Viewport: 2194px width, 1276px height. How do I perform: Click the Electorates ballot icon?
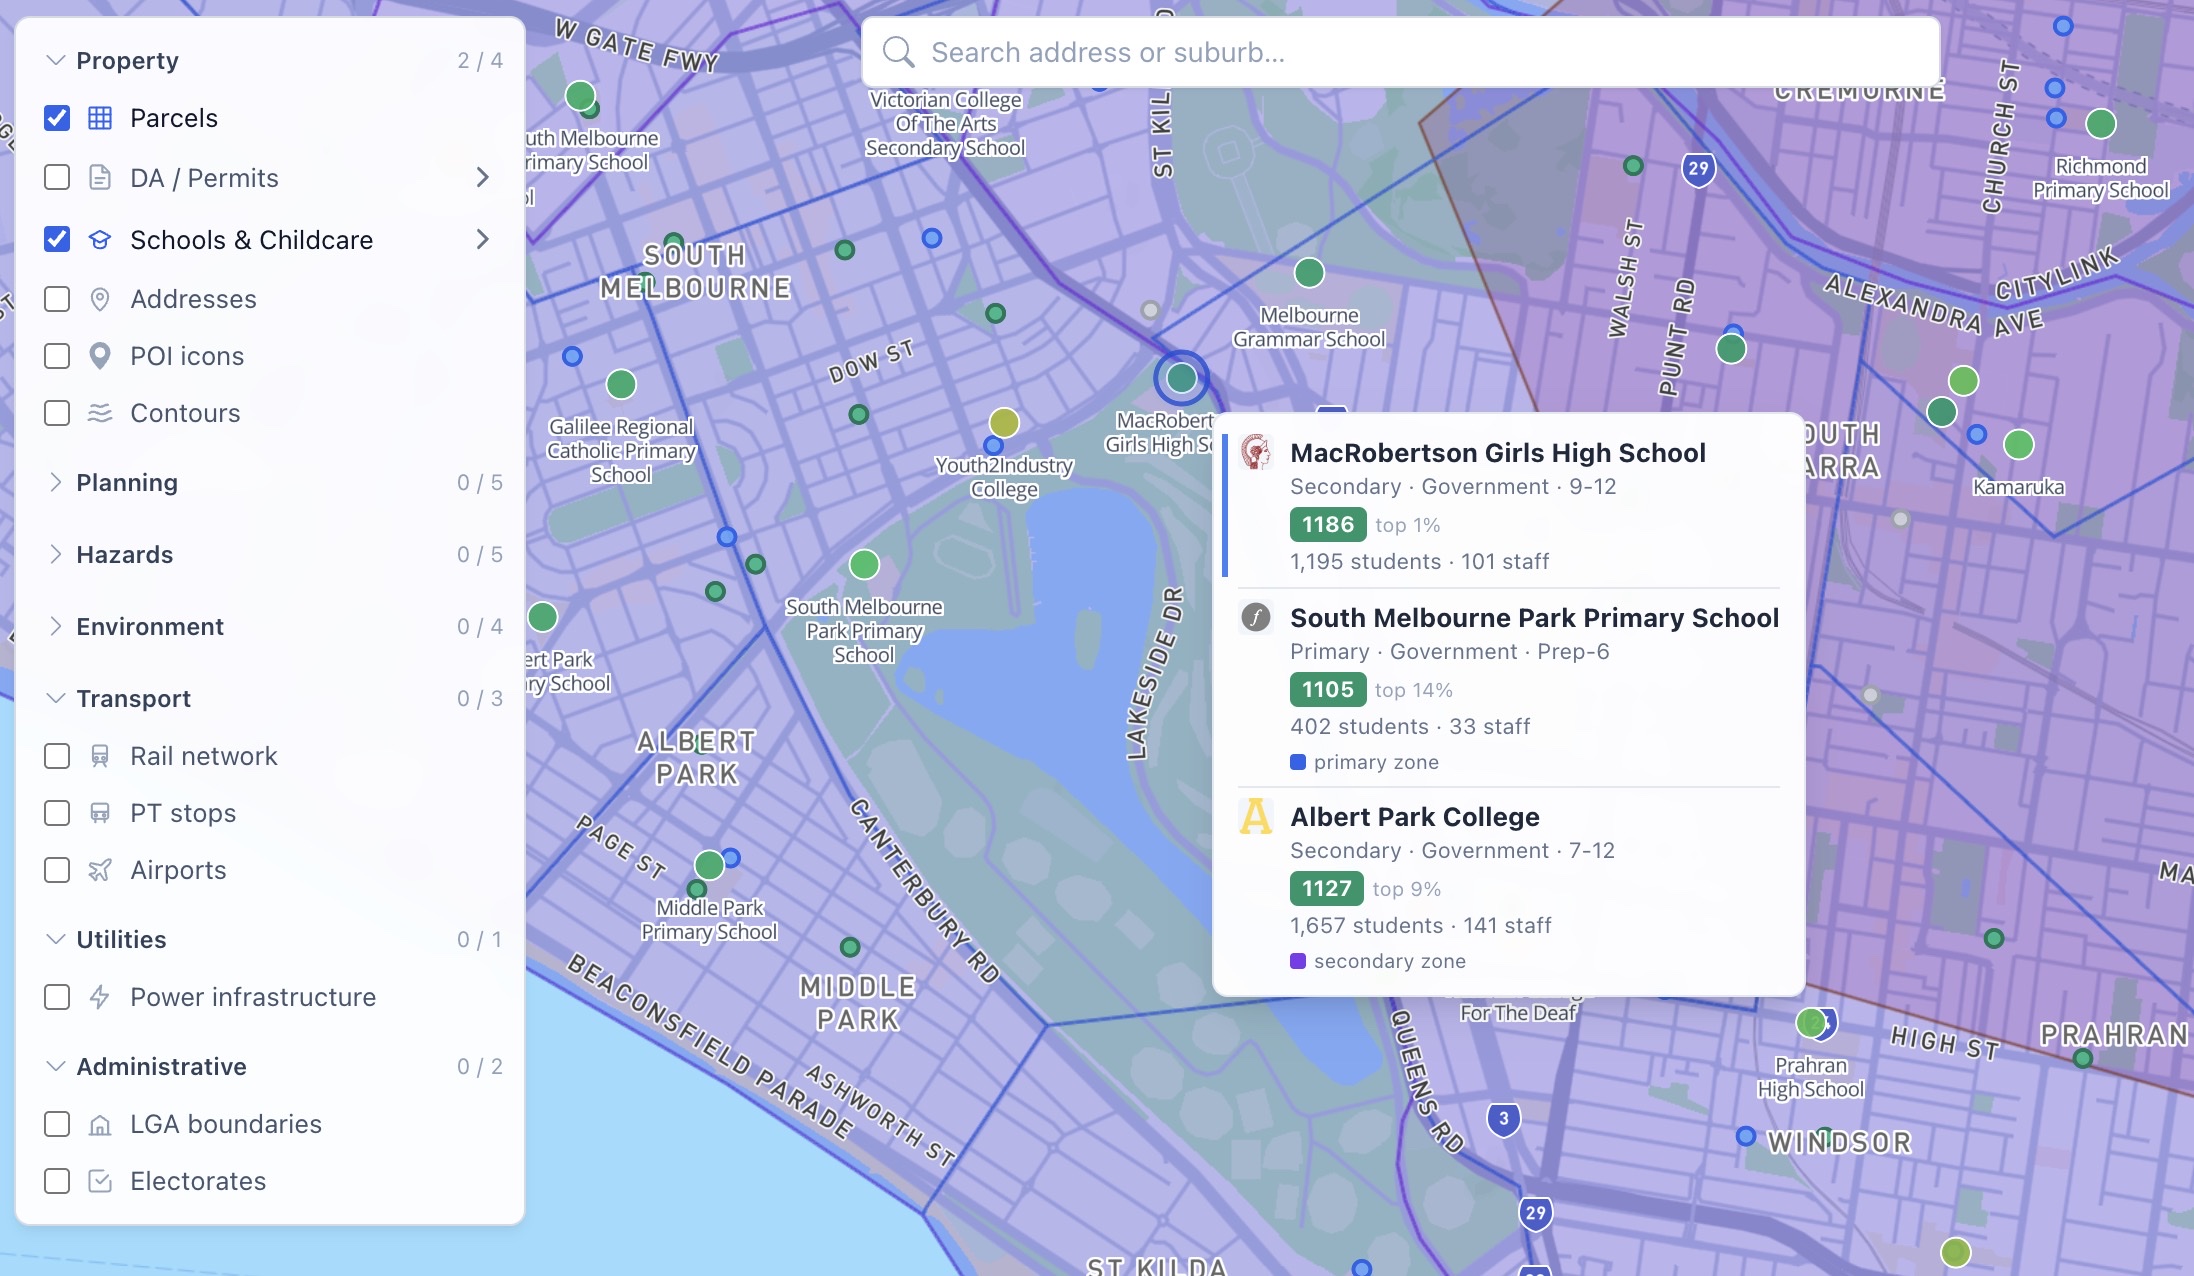point(100,1181)
